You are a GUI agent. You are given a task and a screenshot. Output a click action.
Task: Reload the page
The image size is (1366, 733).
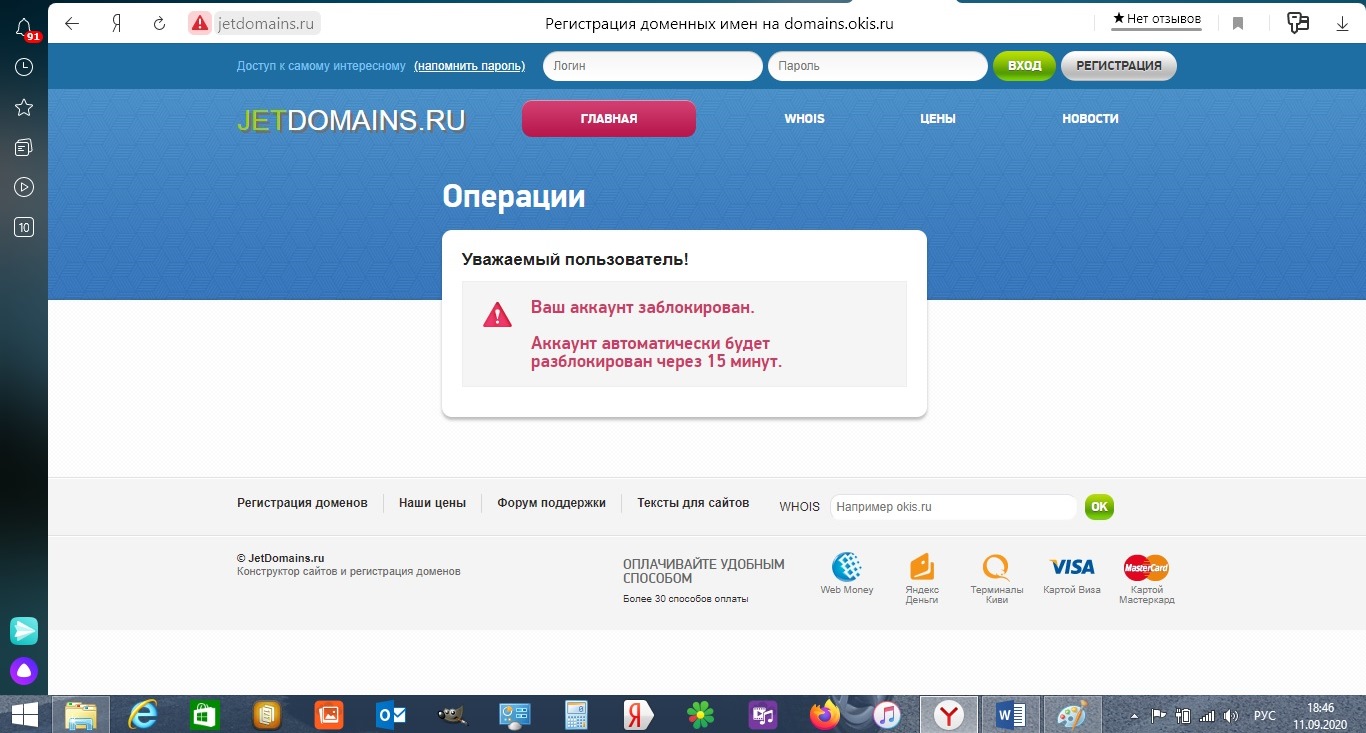coord(159,23)
